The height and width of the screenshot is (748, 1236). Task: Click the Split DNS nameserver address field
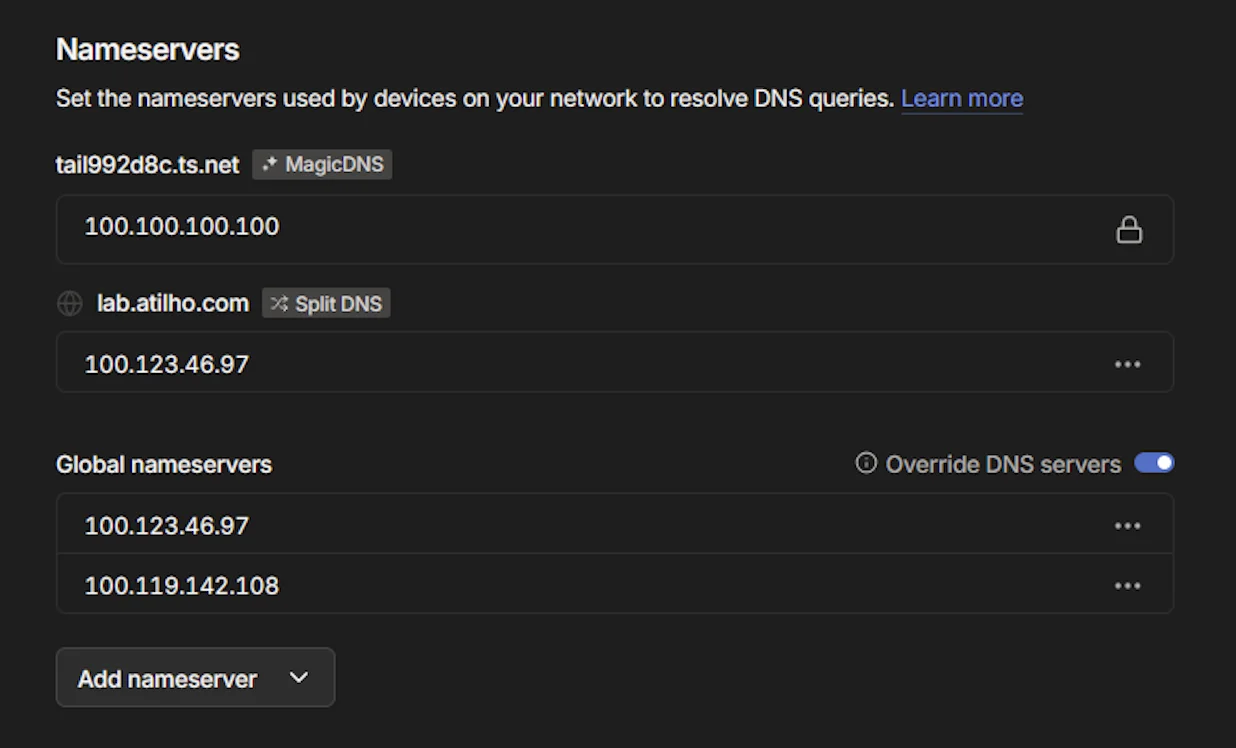[x=400, y=363]
